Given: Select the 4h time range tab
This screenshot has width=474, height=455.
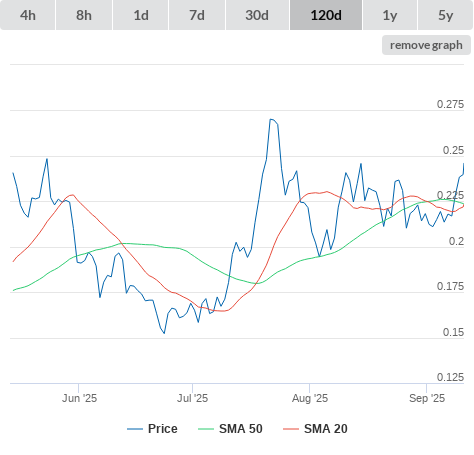Looking at the screenshot, I should [x=28, y=15].
